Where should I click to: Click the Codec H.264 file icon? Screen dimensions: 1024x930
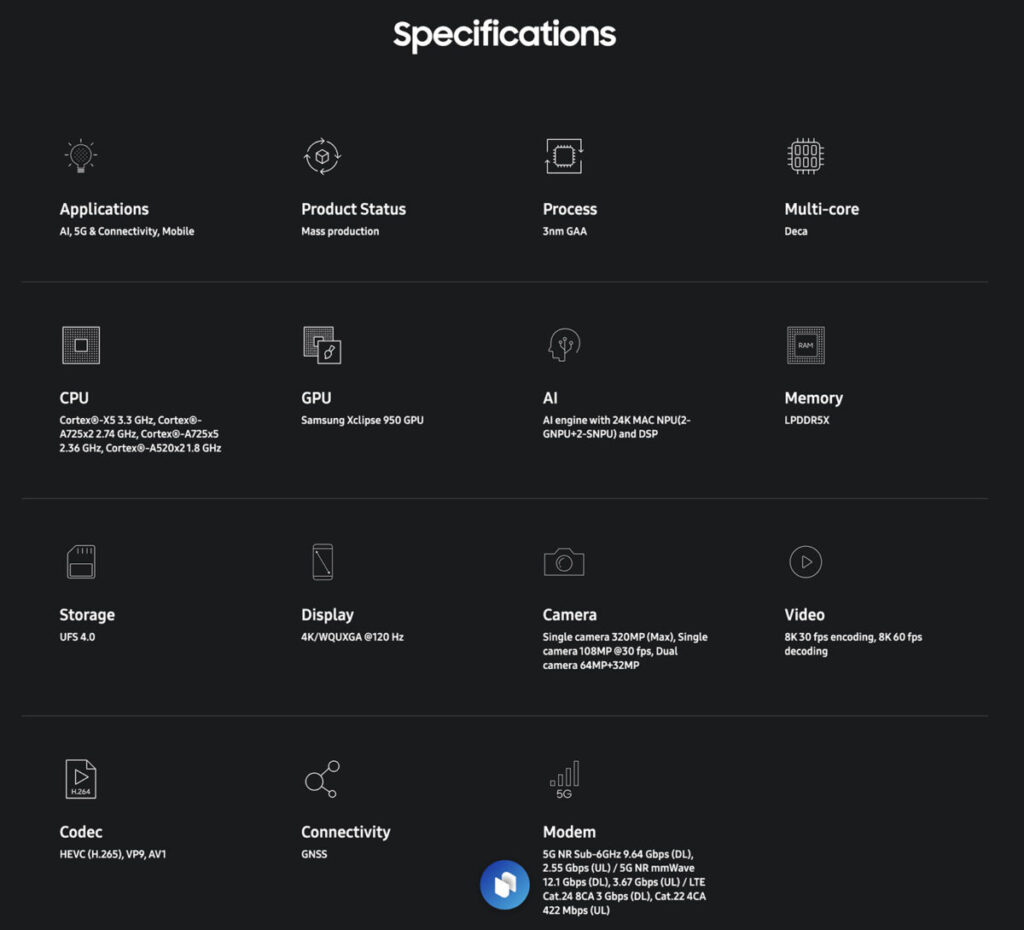point(81,778)
